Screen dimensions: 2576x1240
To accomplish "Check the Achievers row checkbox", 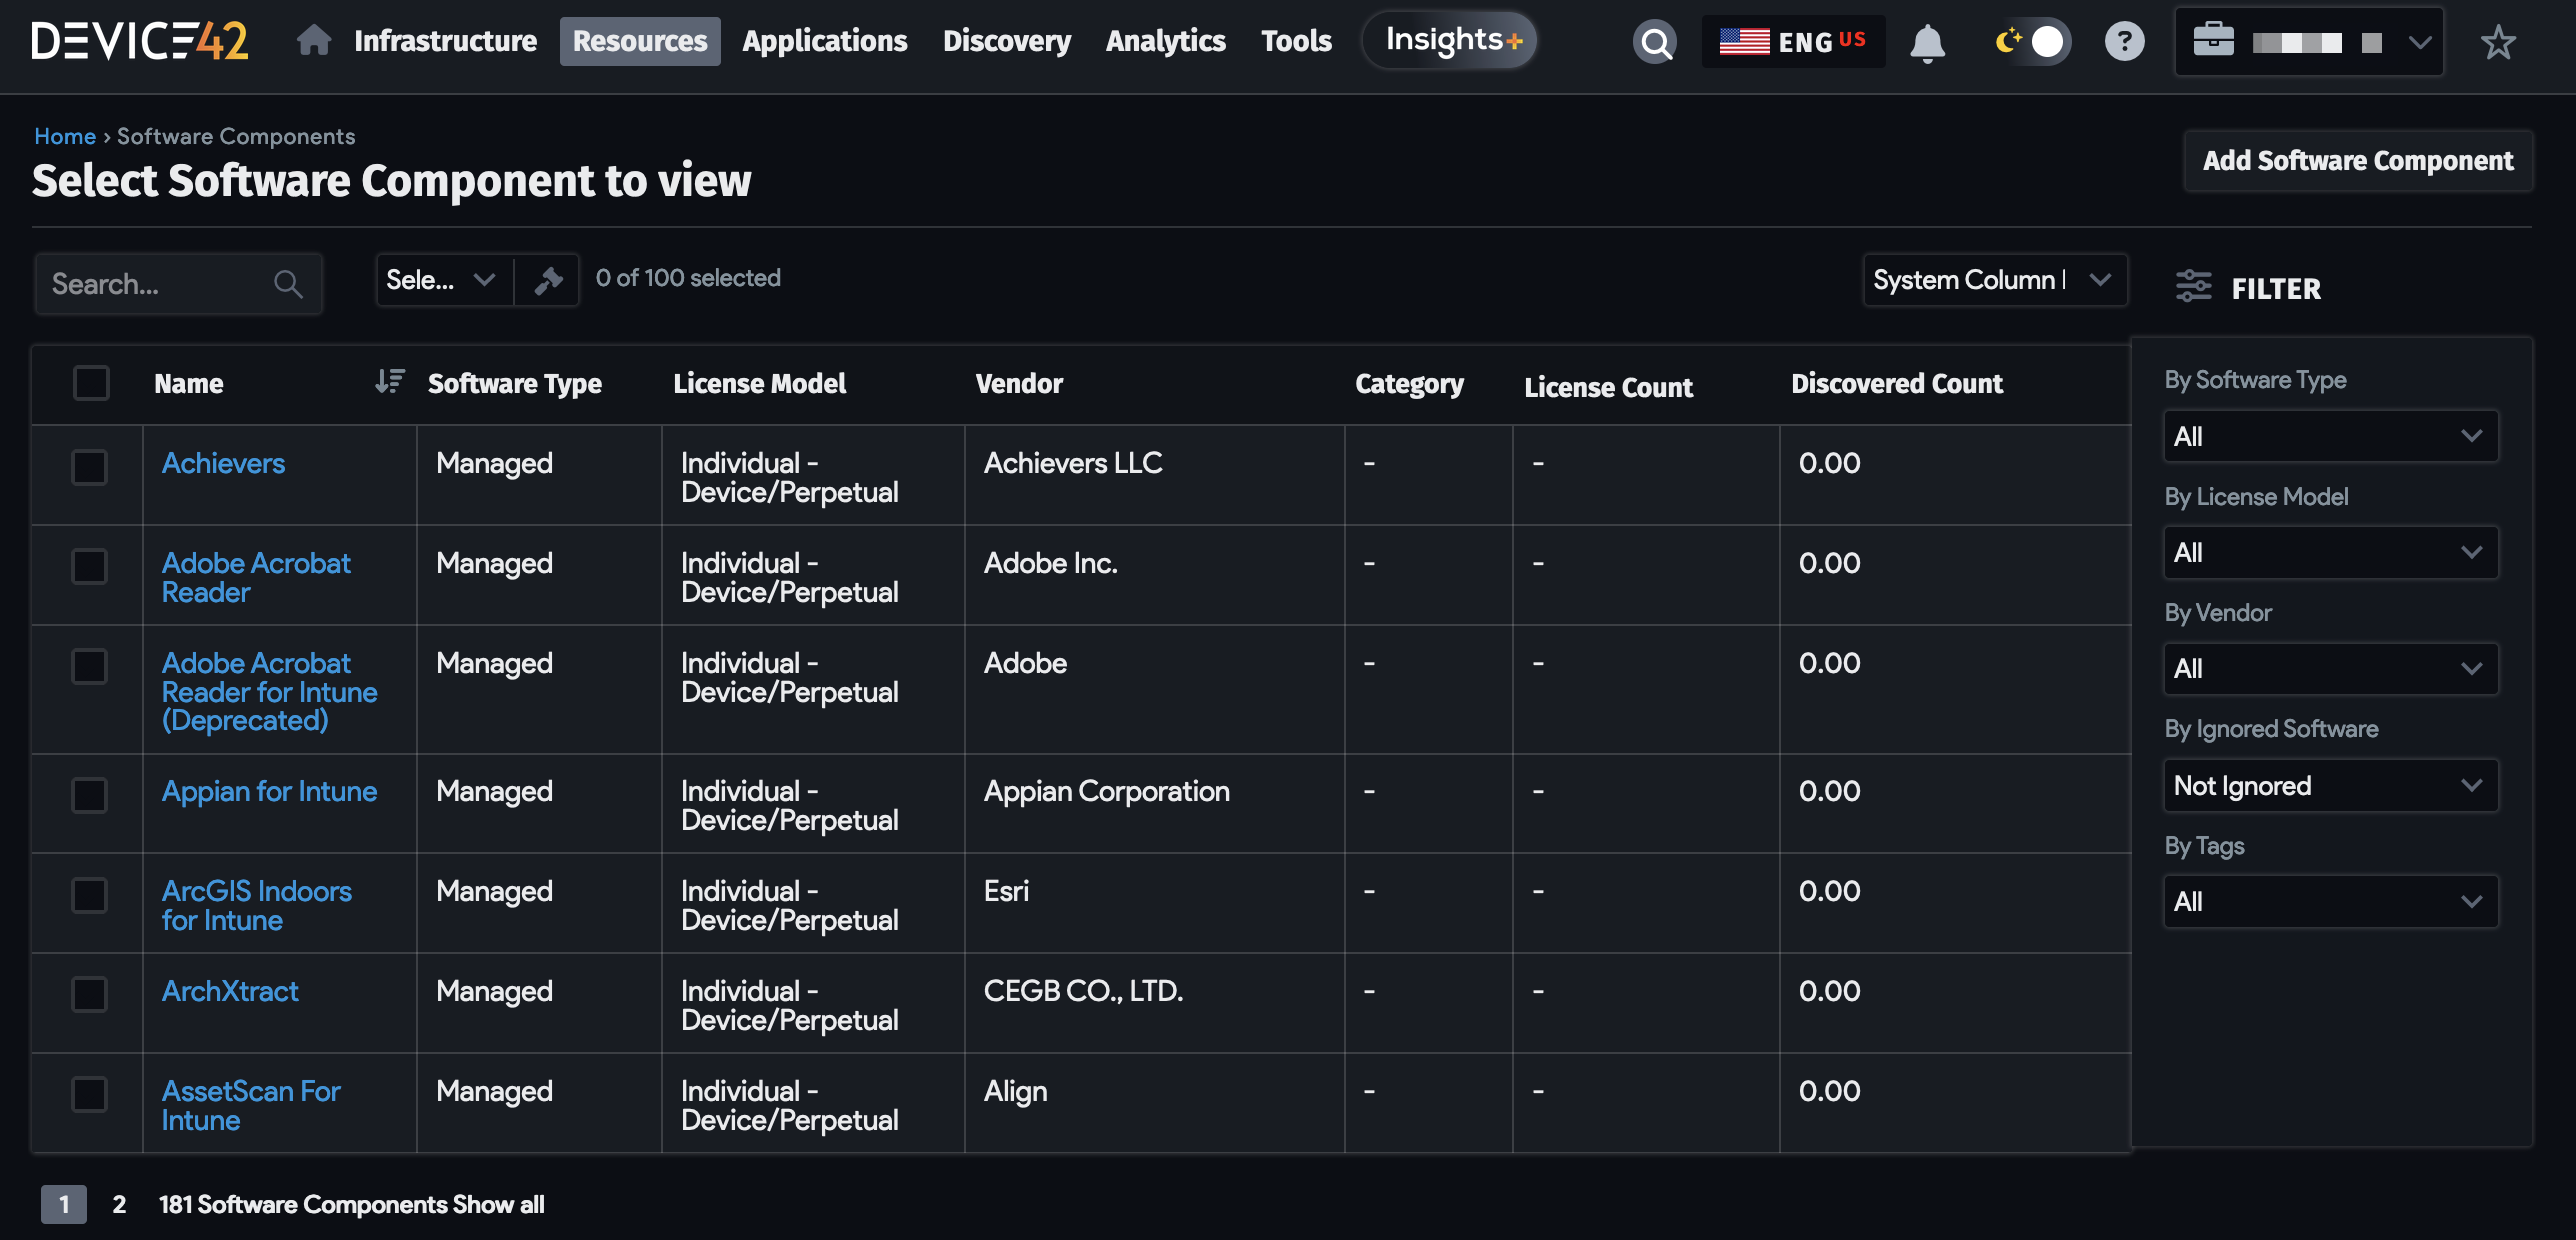I will pyautogui.click(x=90, y=466).
